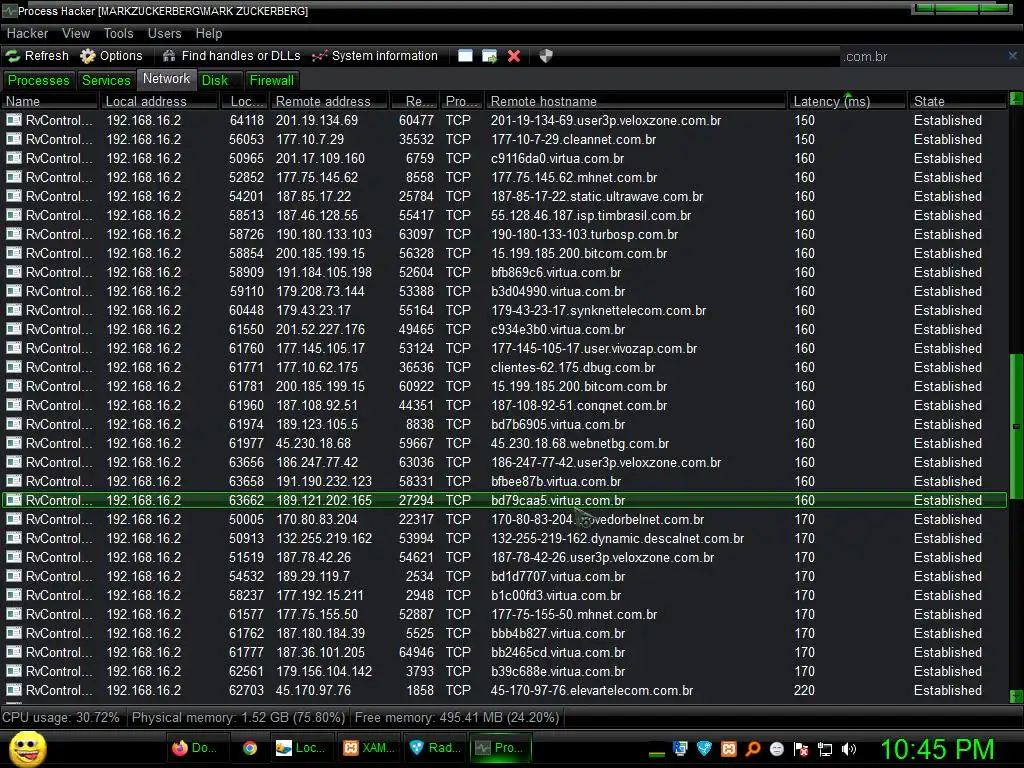
Task: Click the RvControl icon for local port 64118 row
Action: pyautogui.click(x=14, y=120)
